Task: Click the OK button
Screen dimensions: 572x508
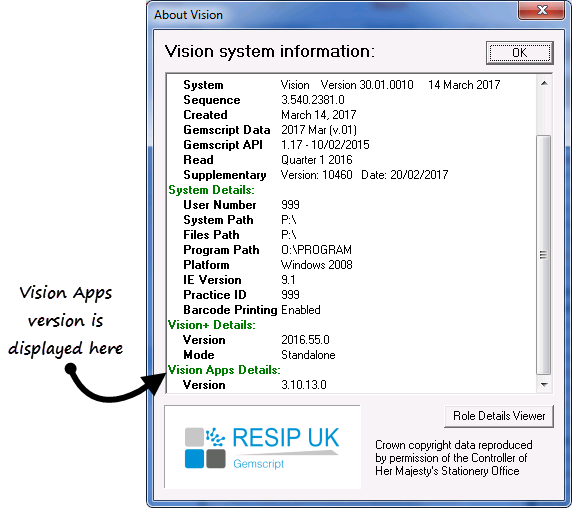Action: coord(519,53)
